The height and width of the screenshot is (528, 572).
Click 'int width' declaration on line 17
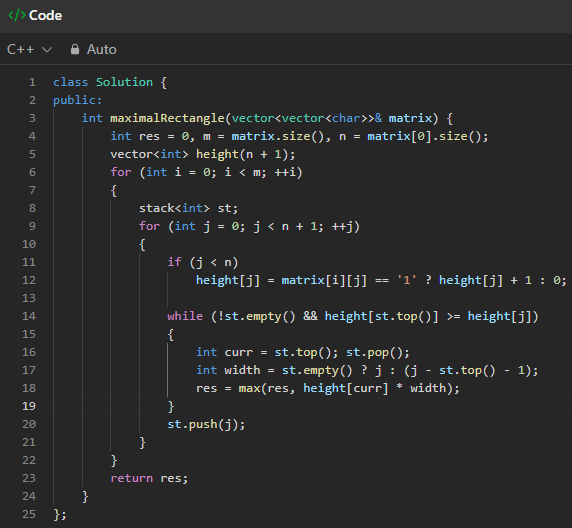tap(228, 370)
